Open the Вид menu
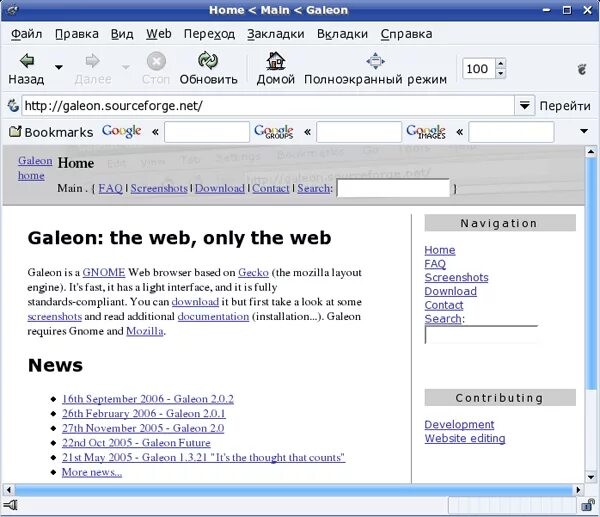Image resolution: width=600 pixels, height=517 pixels. [122, 34]
